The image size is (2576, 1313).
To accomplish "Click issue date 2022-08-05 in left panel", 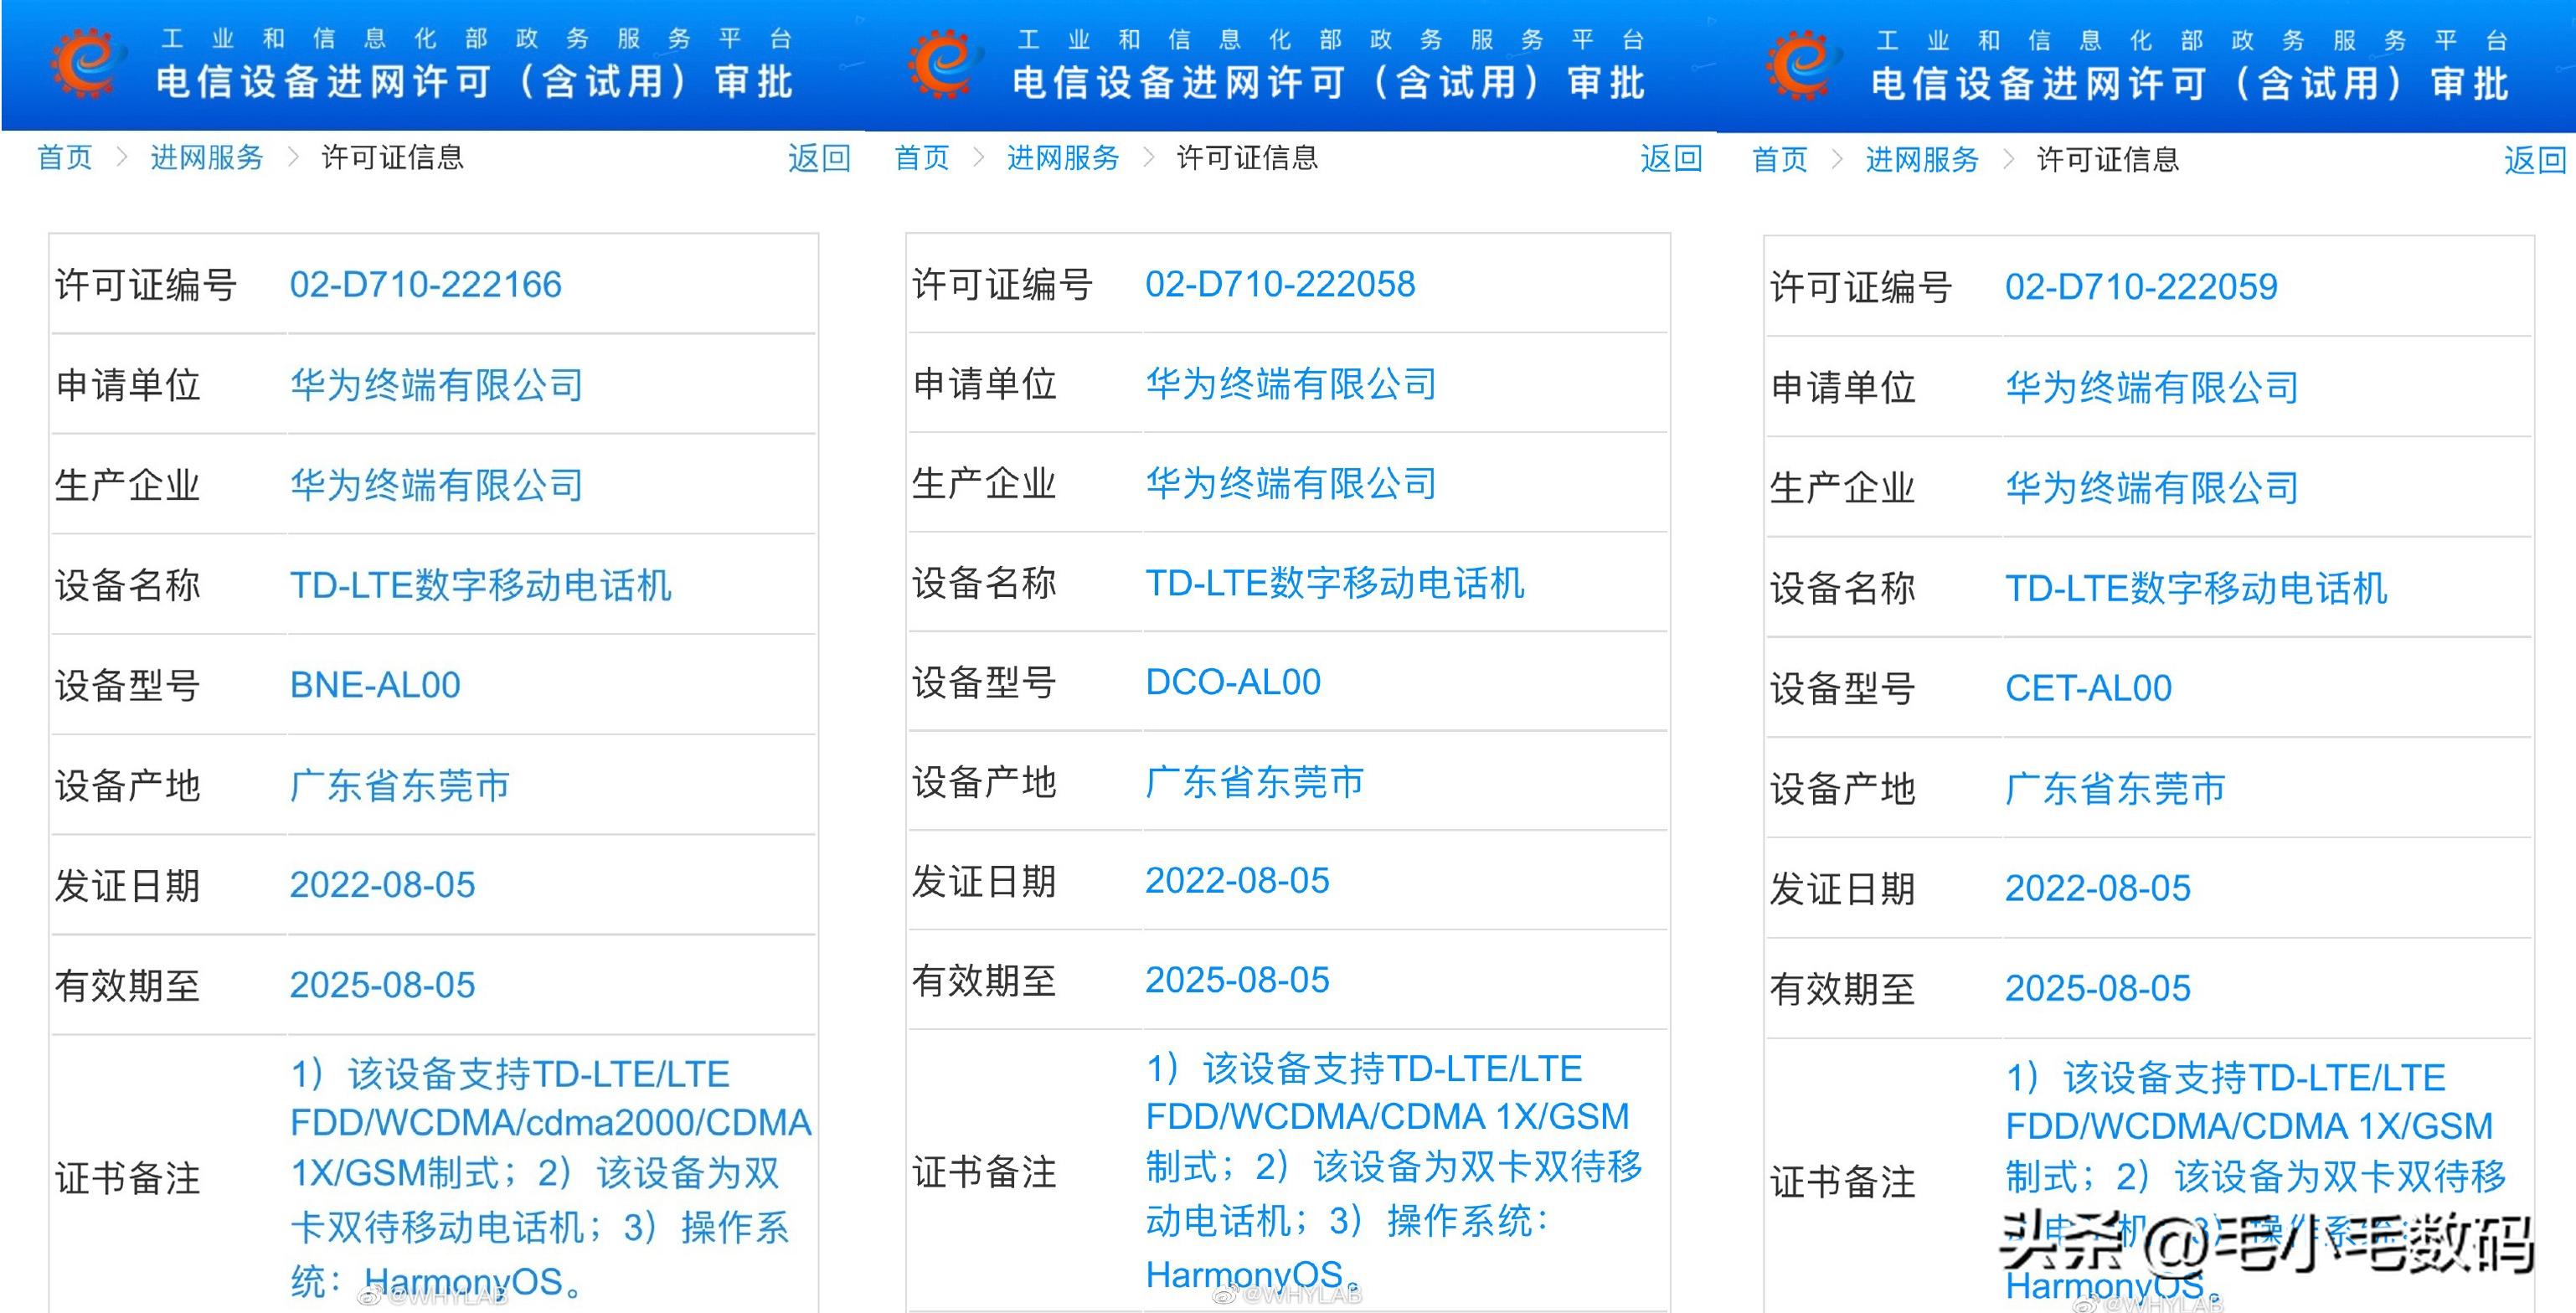I will pos(382,884).
